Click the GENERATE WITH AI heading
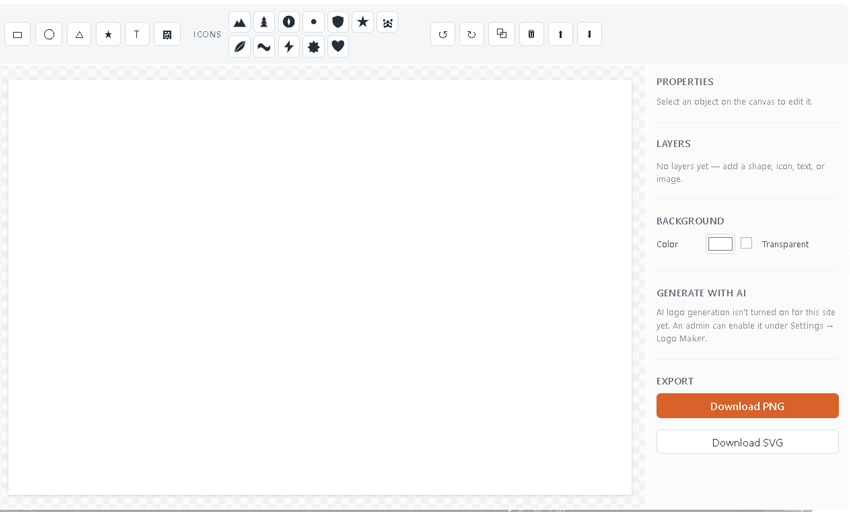 point(701,293)
